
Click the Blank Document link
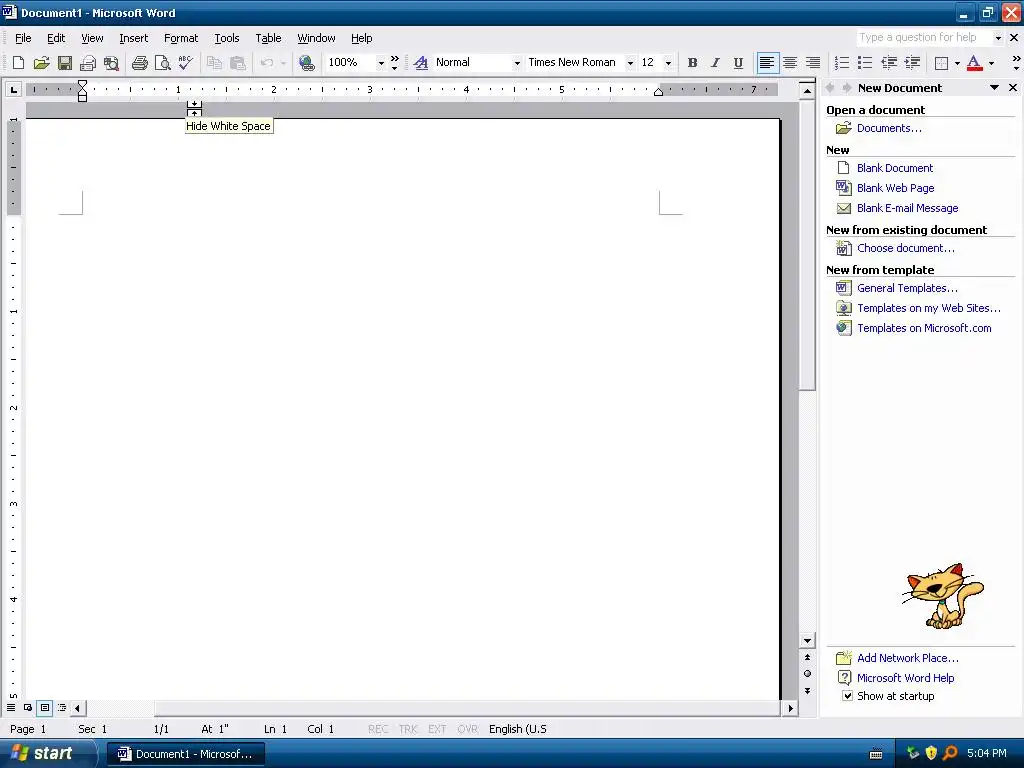pyautogui.click(x=895, y=168)
